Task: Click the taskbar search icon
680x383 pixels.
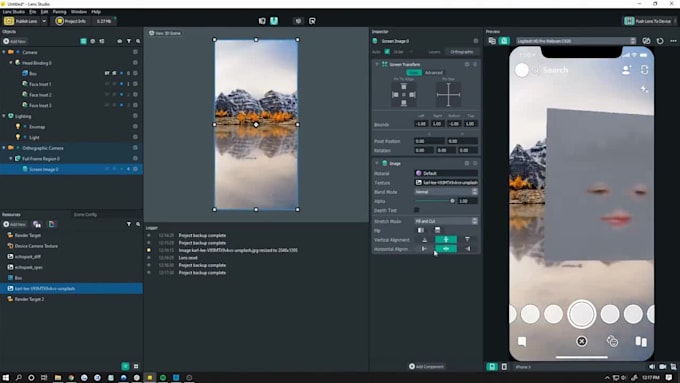Action: tap(19, 378)
